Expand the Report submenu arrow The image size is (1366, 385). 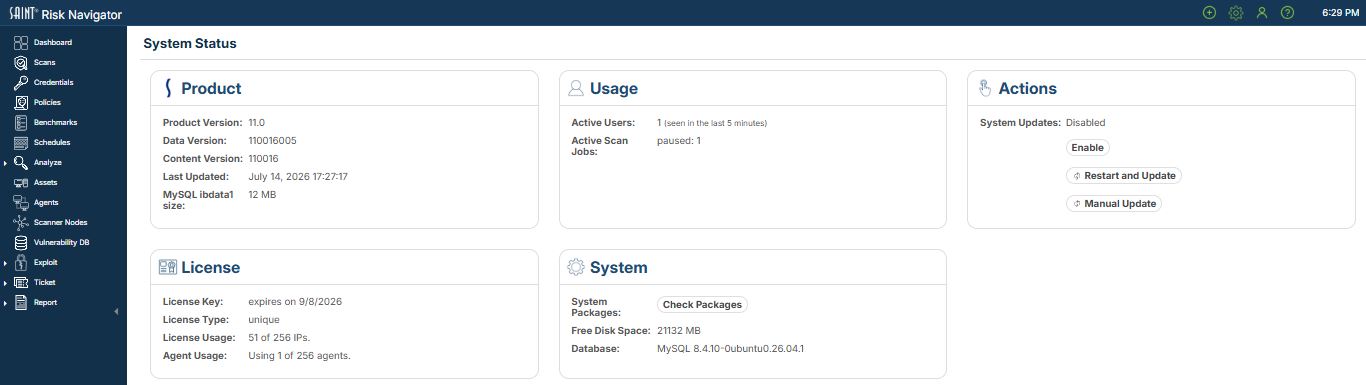pyautogui.click(x=6, y=303)
